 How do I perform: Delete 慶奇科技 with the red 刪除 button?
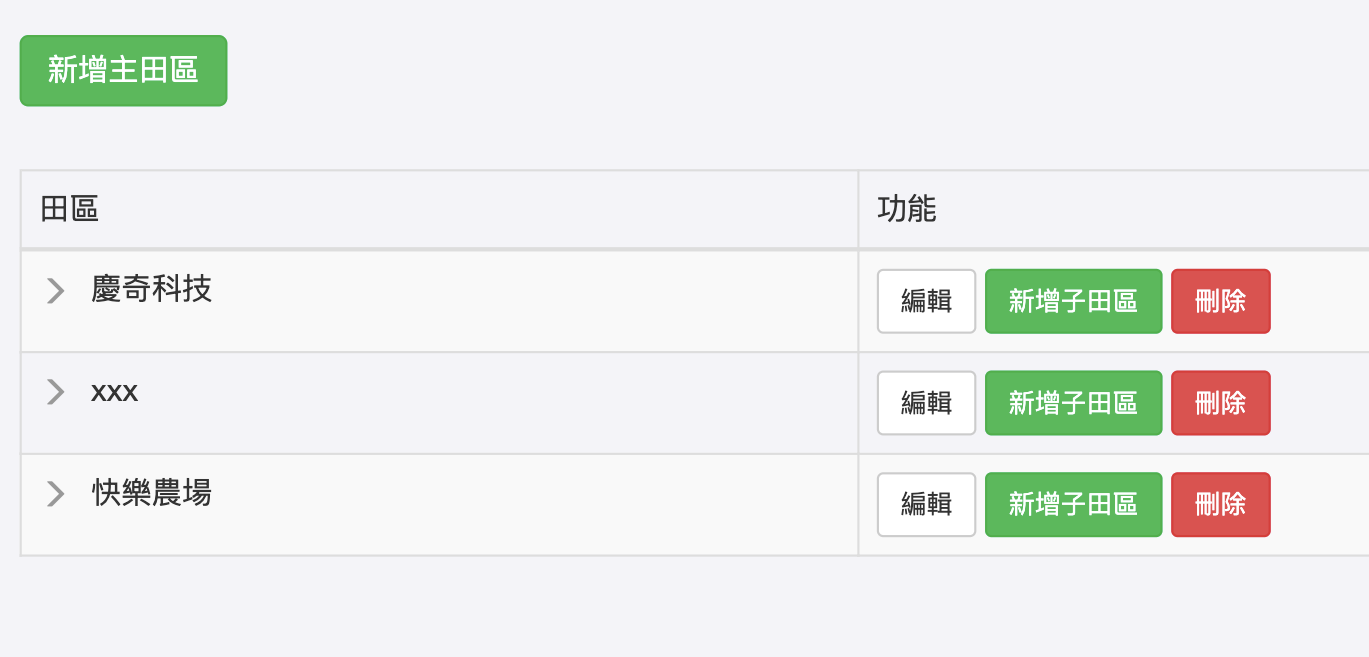pos(1220,301)
